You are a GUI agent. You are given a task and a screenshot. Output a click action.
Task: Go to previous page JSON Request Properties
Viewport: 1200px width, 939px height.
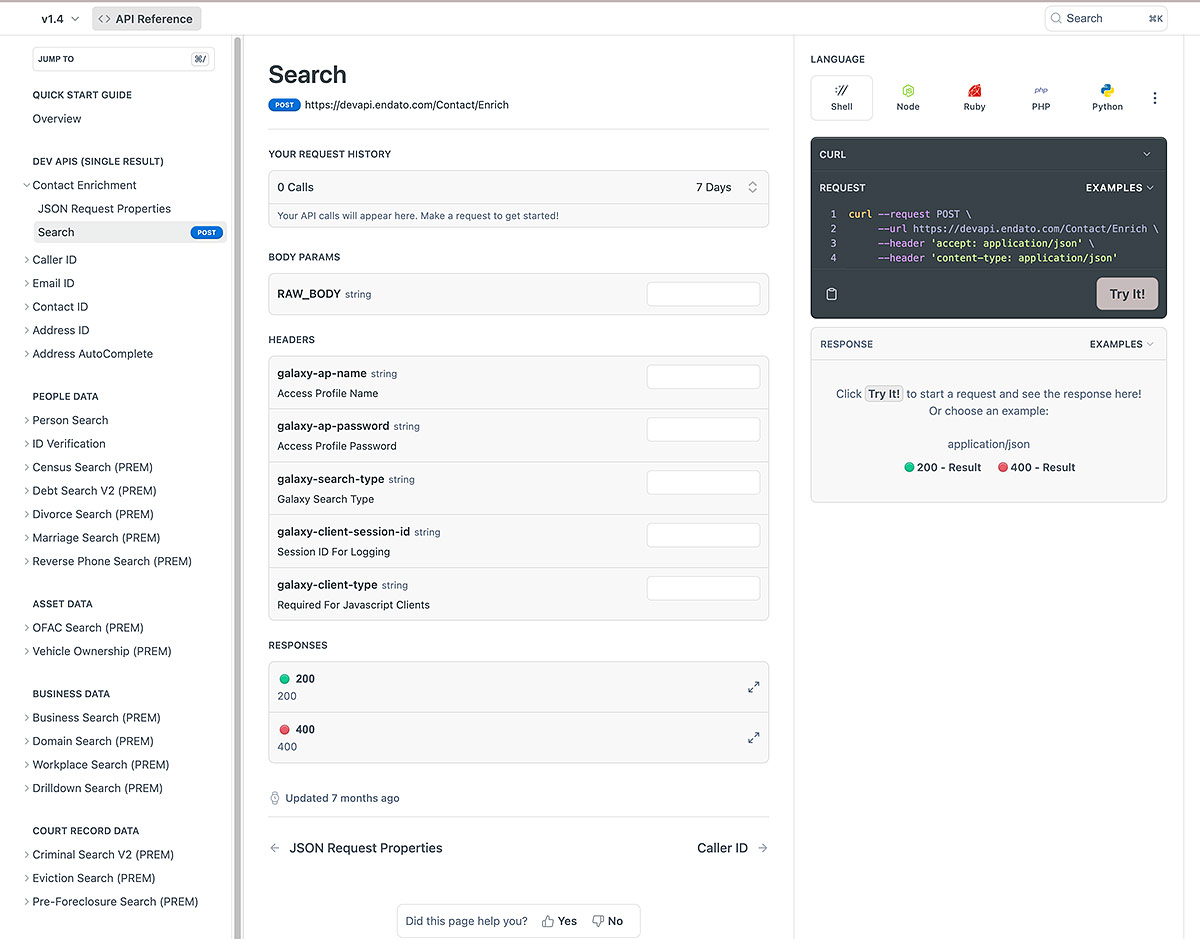pos(356,848)
